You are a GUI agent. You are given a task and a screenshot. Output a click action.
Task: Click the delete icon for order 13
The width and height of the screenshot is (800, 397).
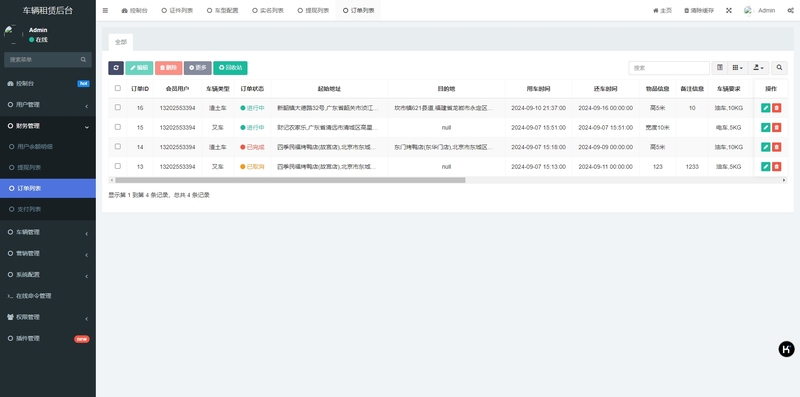[777, 166]
